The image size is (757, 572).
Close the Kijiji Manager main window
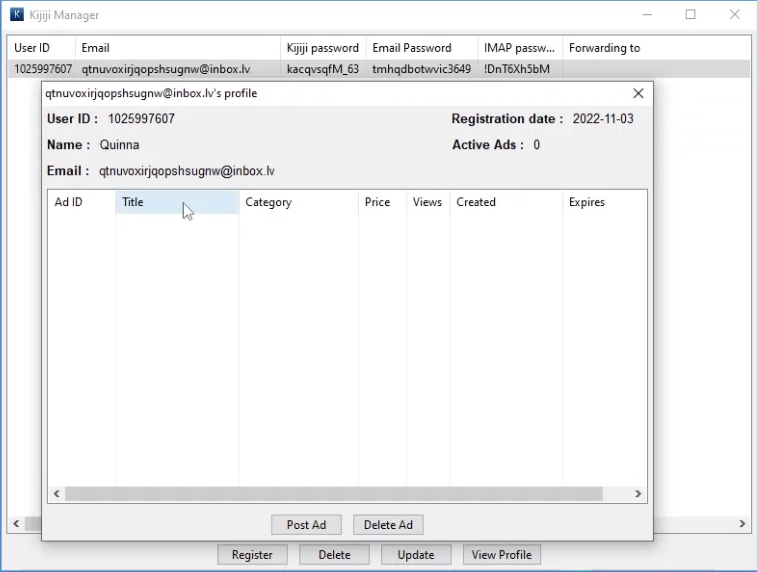734,14
